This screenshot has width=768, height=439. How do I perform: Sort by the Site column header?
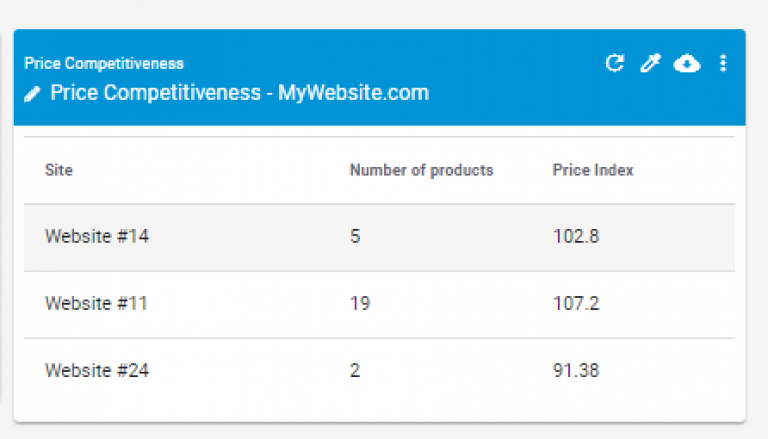click(x=59, y=171)
